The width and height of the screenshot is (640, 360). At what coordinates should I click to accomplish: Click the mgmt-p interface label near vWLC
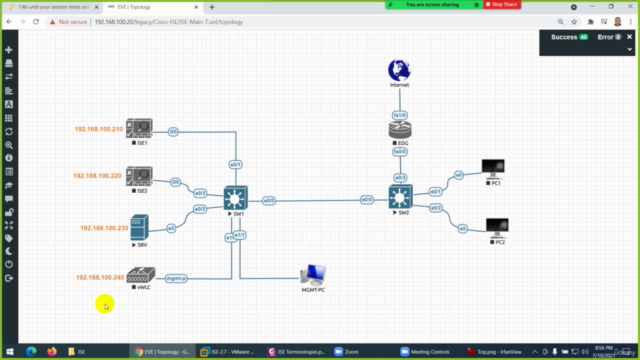click(176, 278)
